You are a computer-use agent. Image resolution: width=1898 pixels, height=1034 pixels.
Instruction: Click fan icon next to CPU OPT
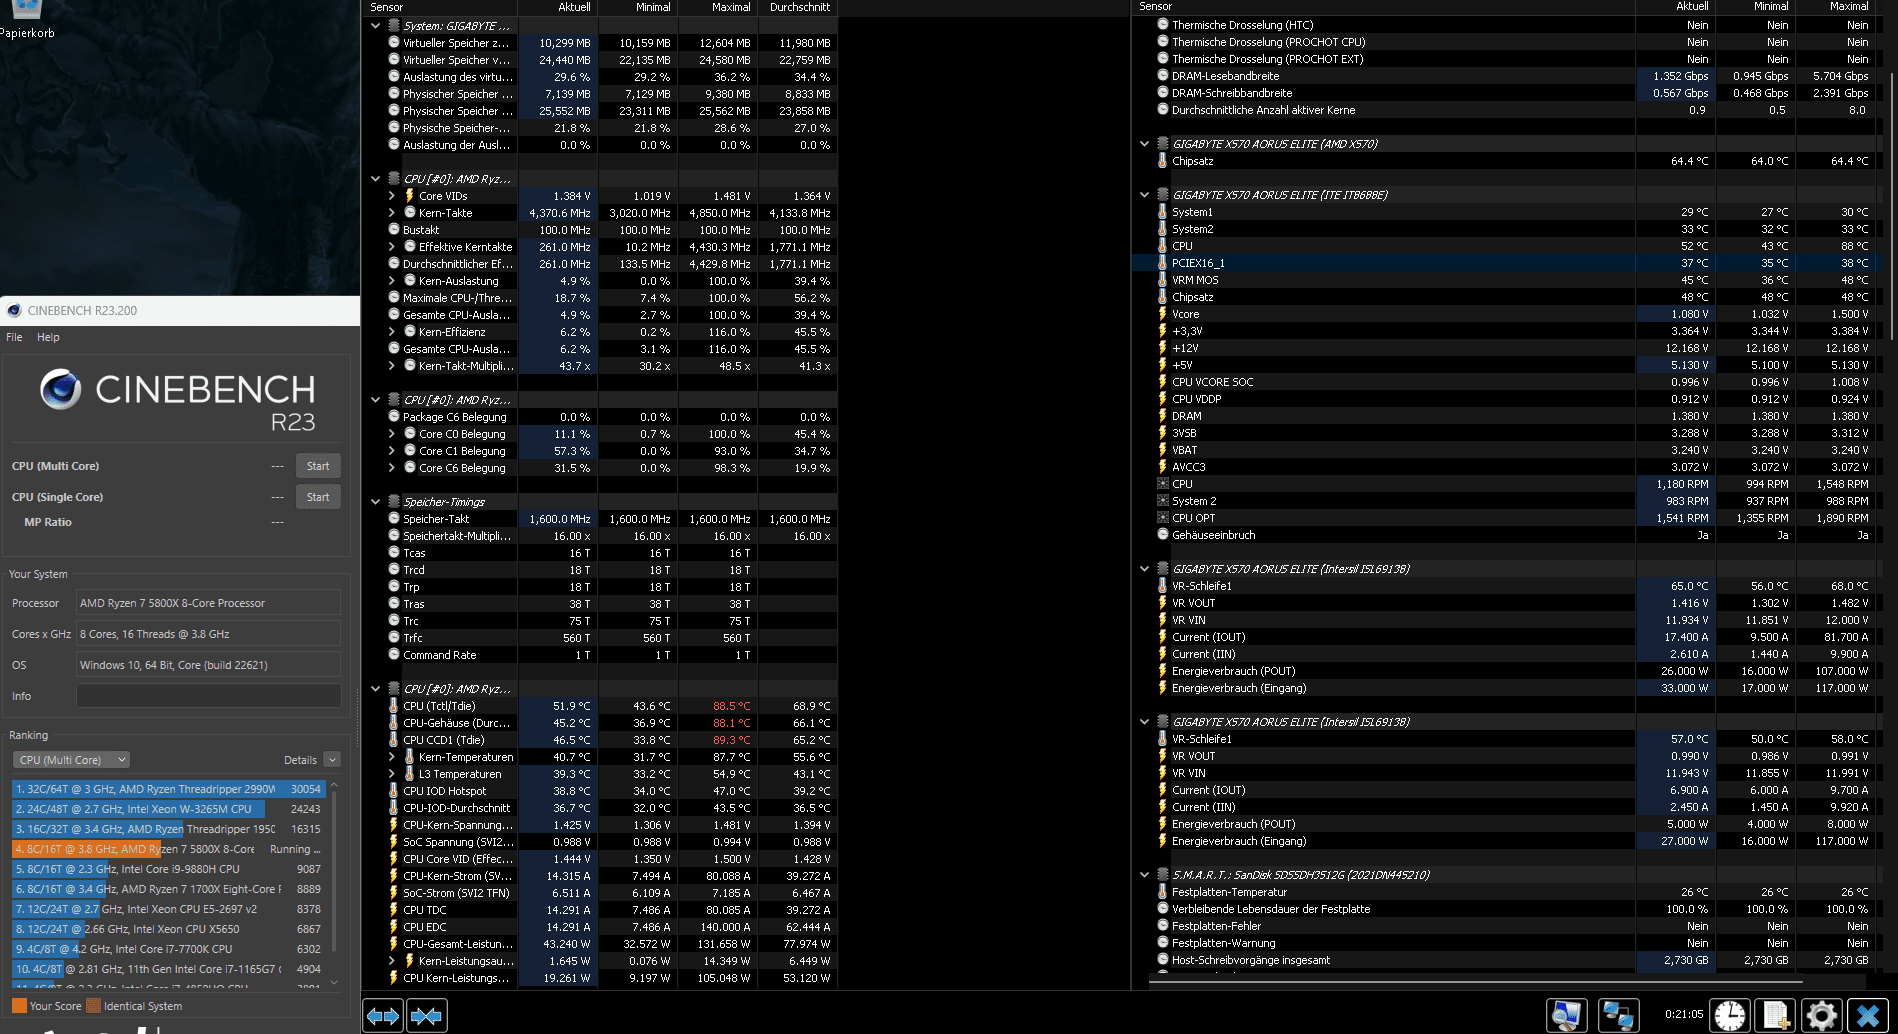click(1163, 518)
